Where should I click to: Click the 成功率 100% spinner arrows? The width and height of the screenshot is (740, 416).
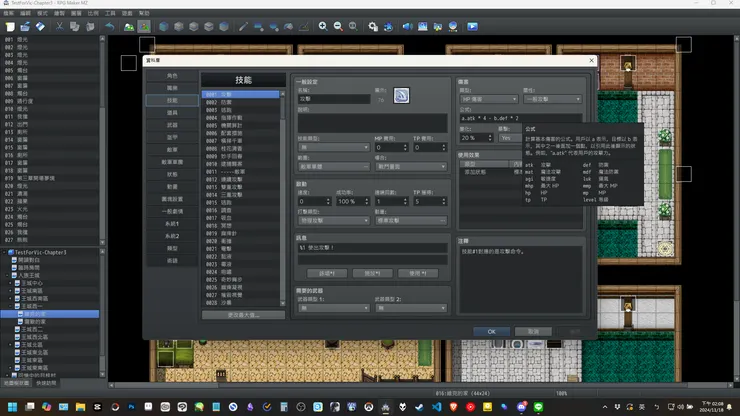point(366,201)
